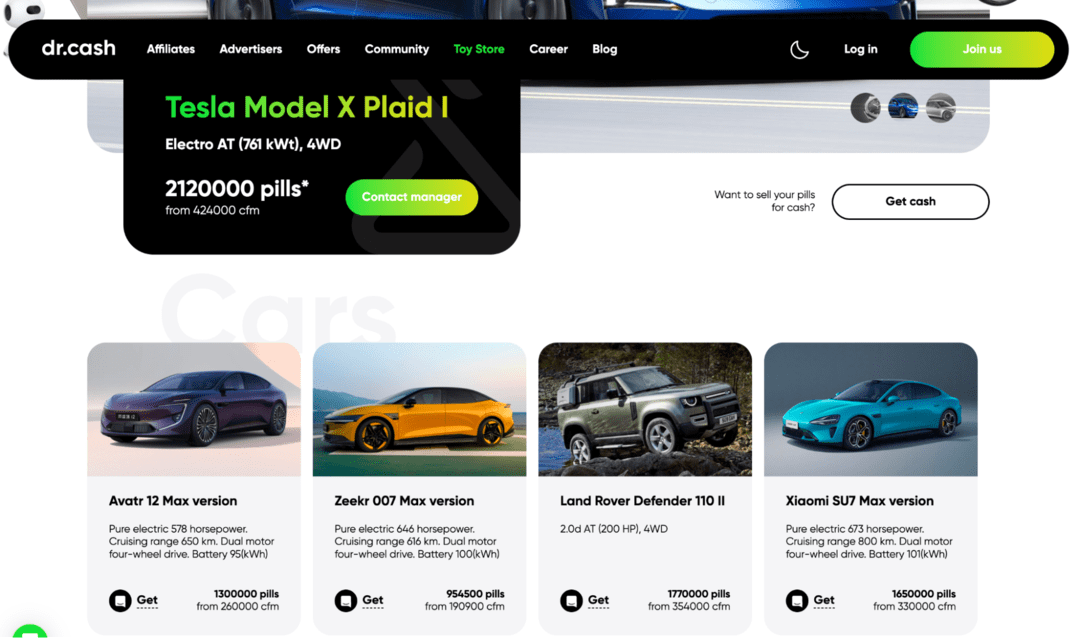Click Get icon on Zeekr 007 card
The height and width of the screenshot is (638, 1080).
[346, 601]
